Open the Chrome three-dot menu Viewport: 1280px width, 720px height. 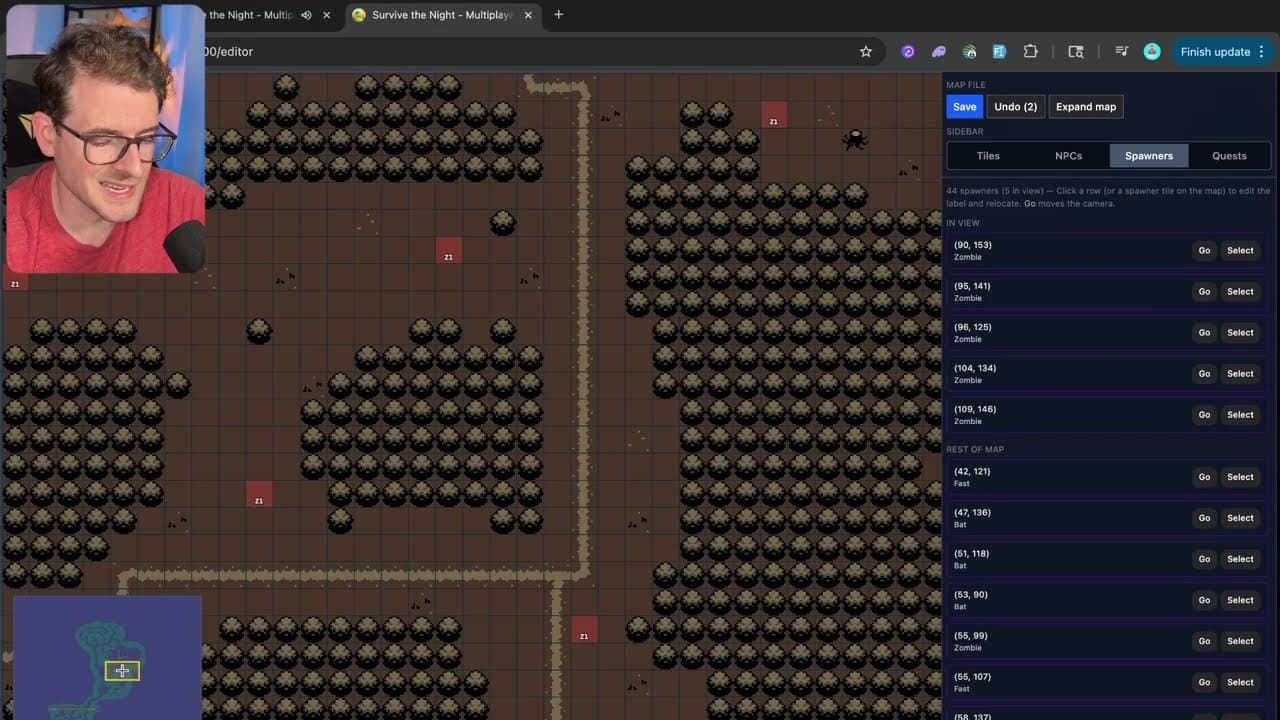click(x=1261, y=51)
